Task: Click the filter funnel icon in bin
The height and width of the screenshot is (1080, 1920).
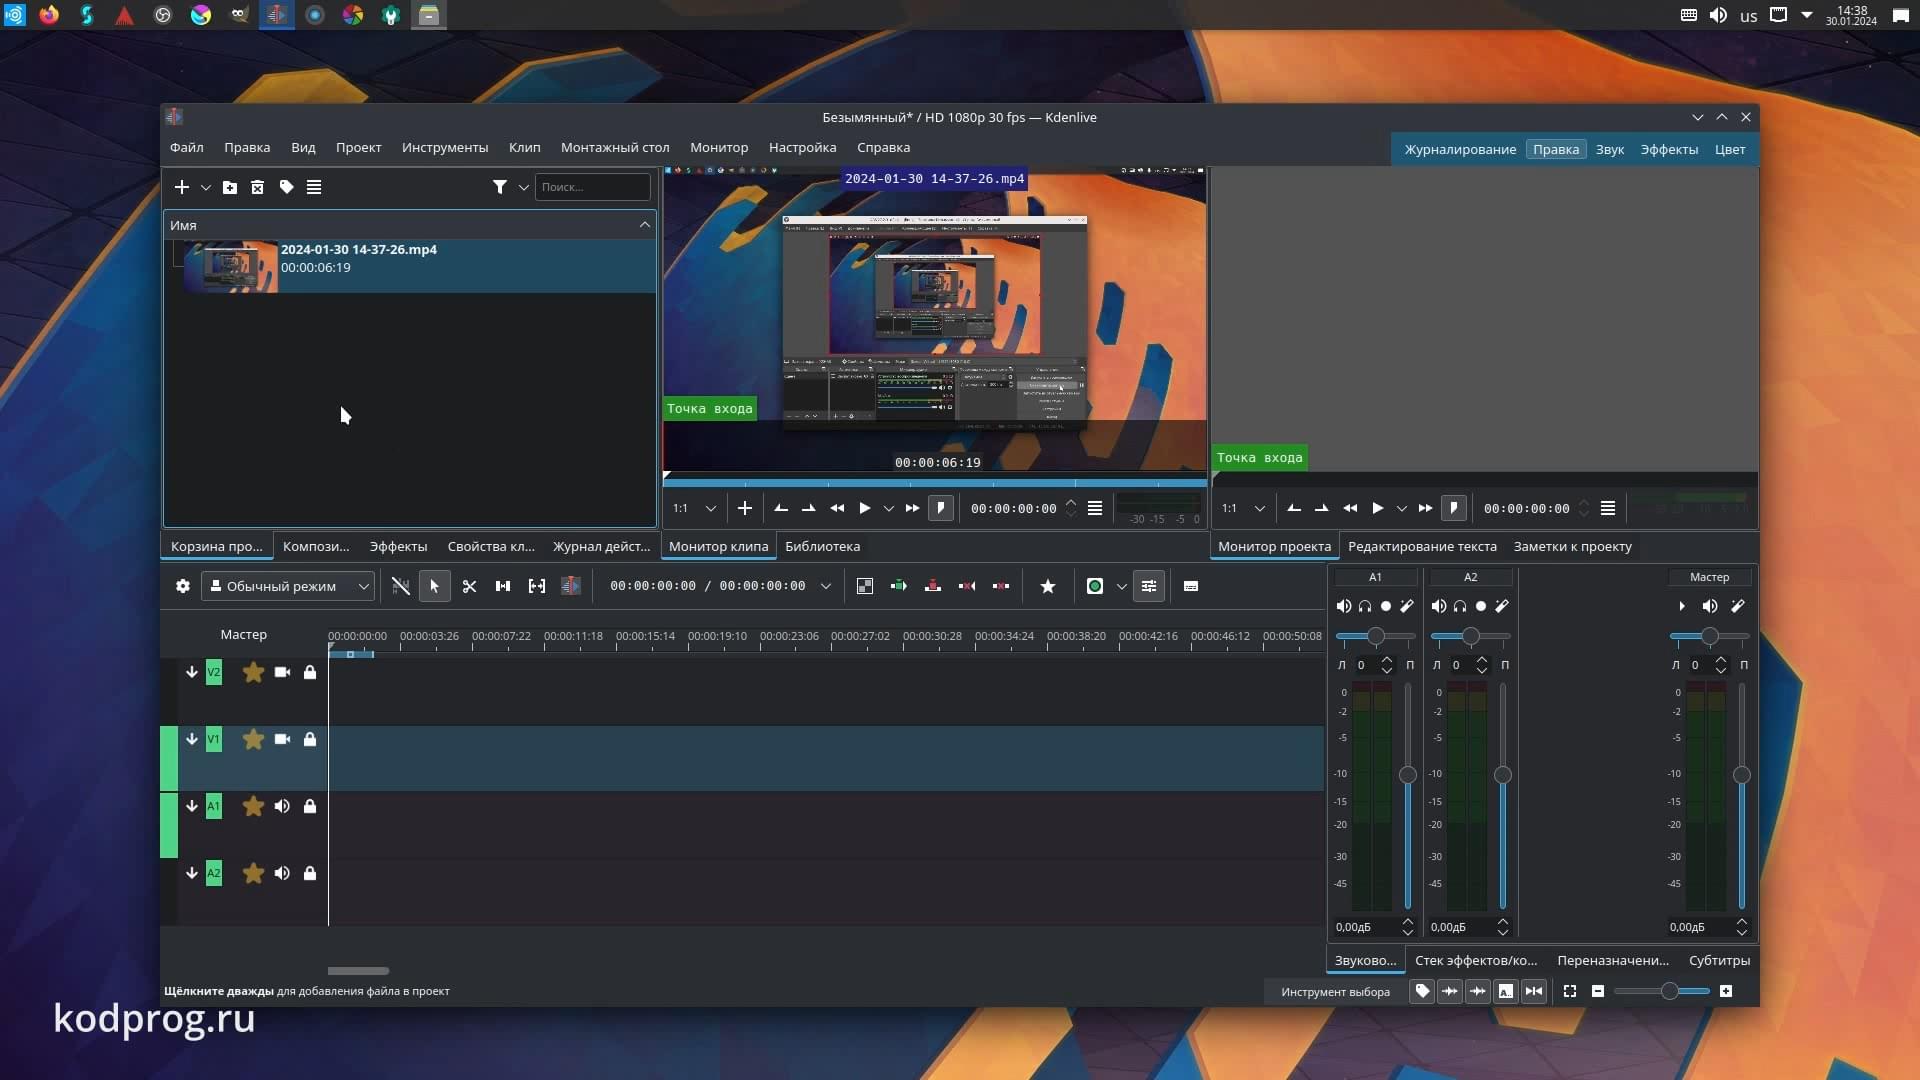Action: tap(500, 187)
